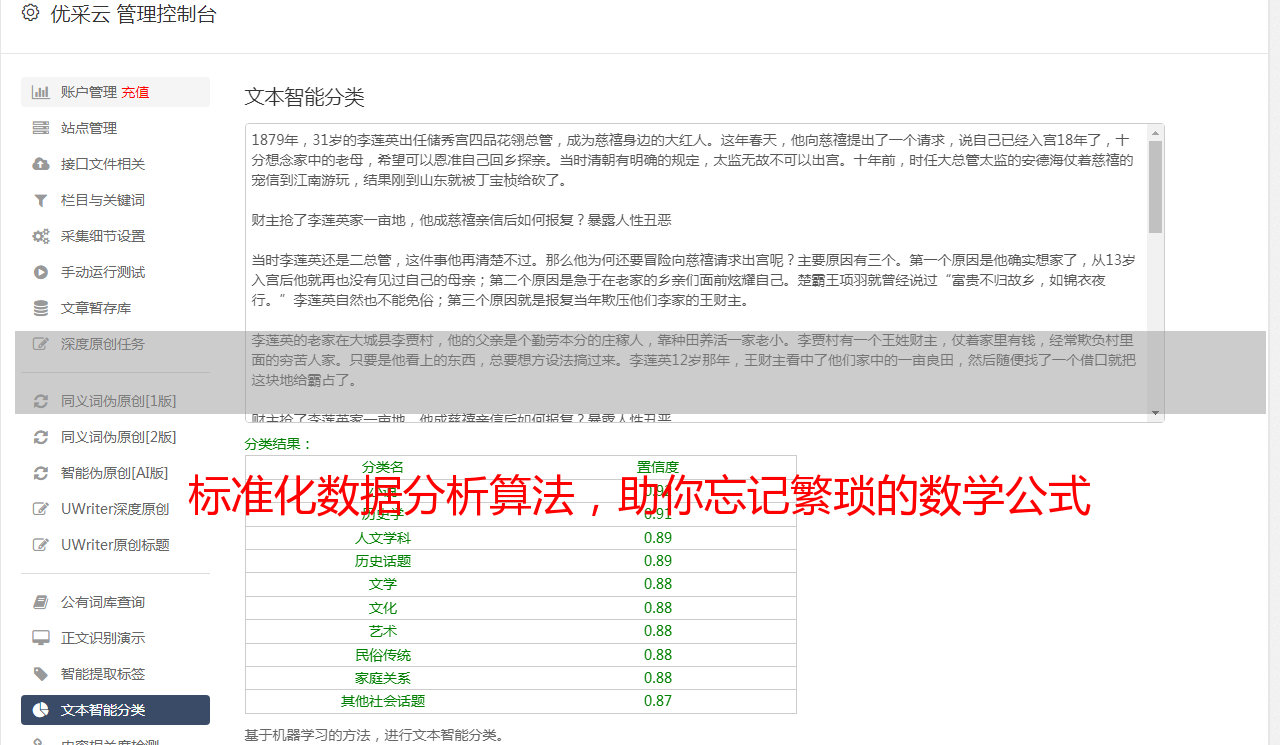Viewport: 1280px width, 745px height.
Task: Click the text area vertical scrollbar thumb
Action: [x=1156, y=186]
